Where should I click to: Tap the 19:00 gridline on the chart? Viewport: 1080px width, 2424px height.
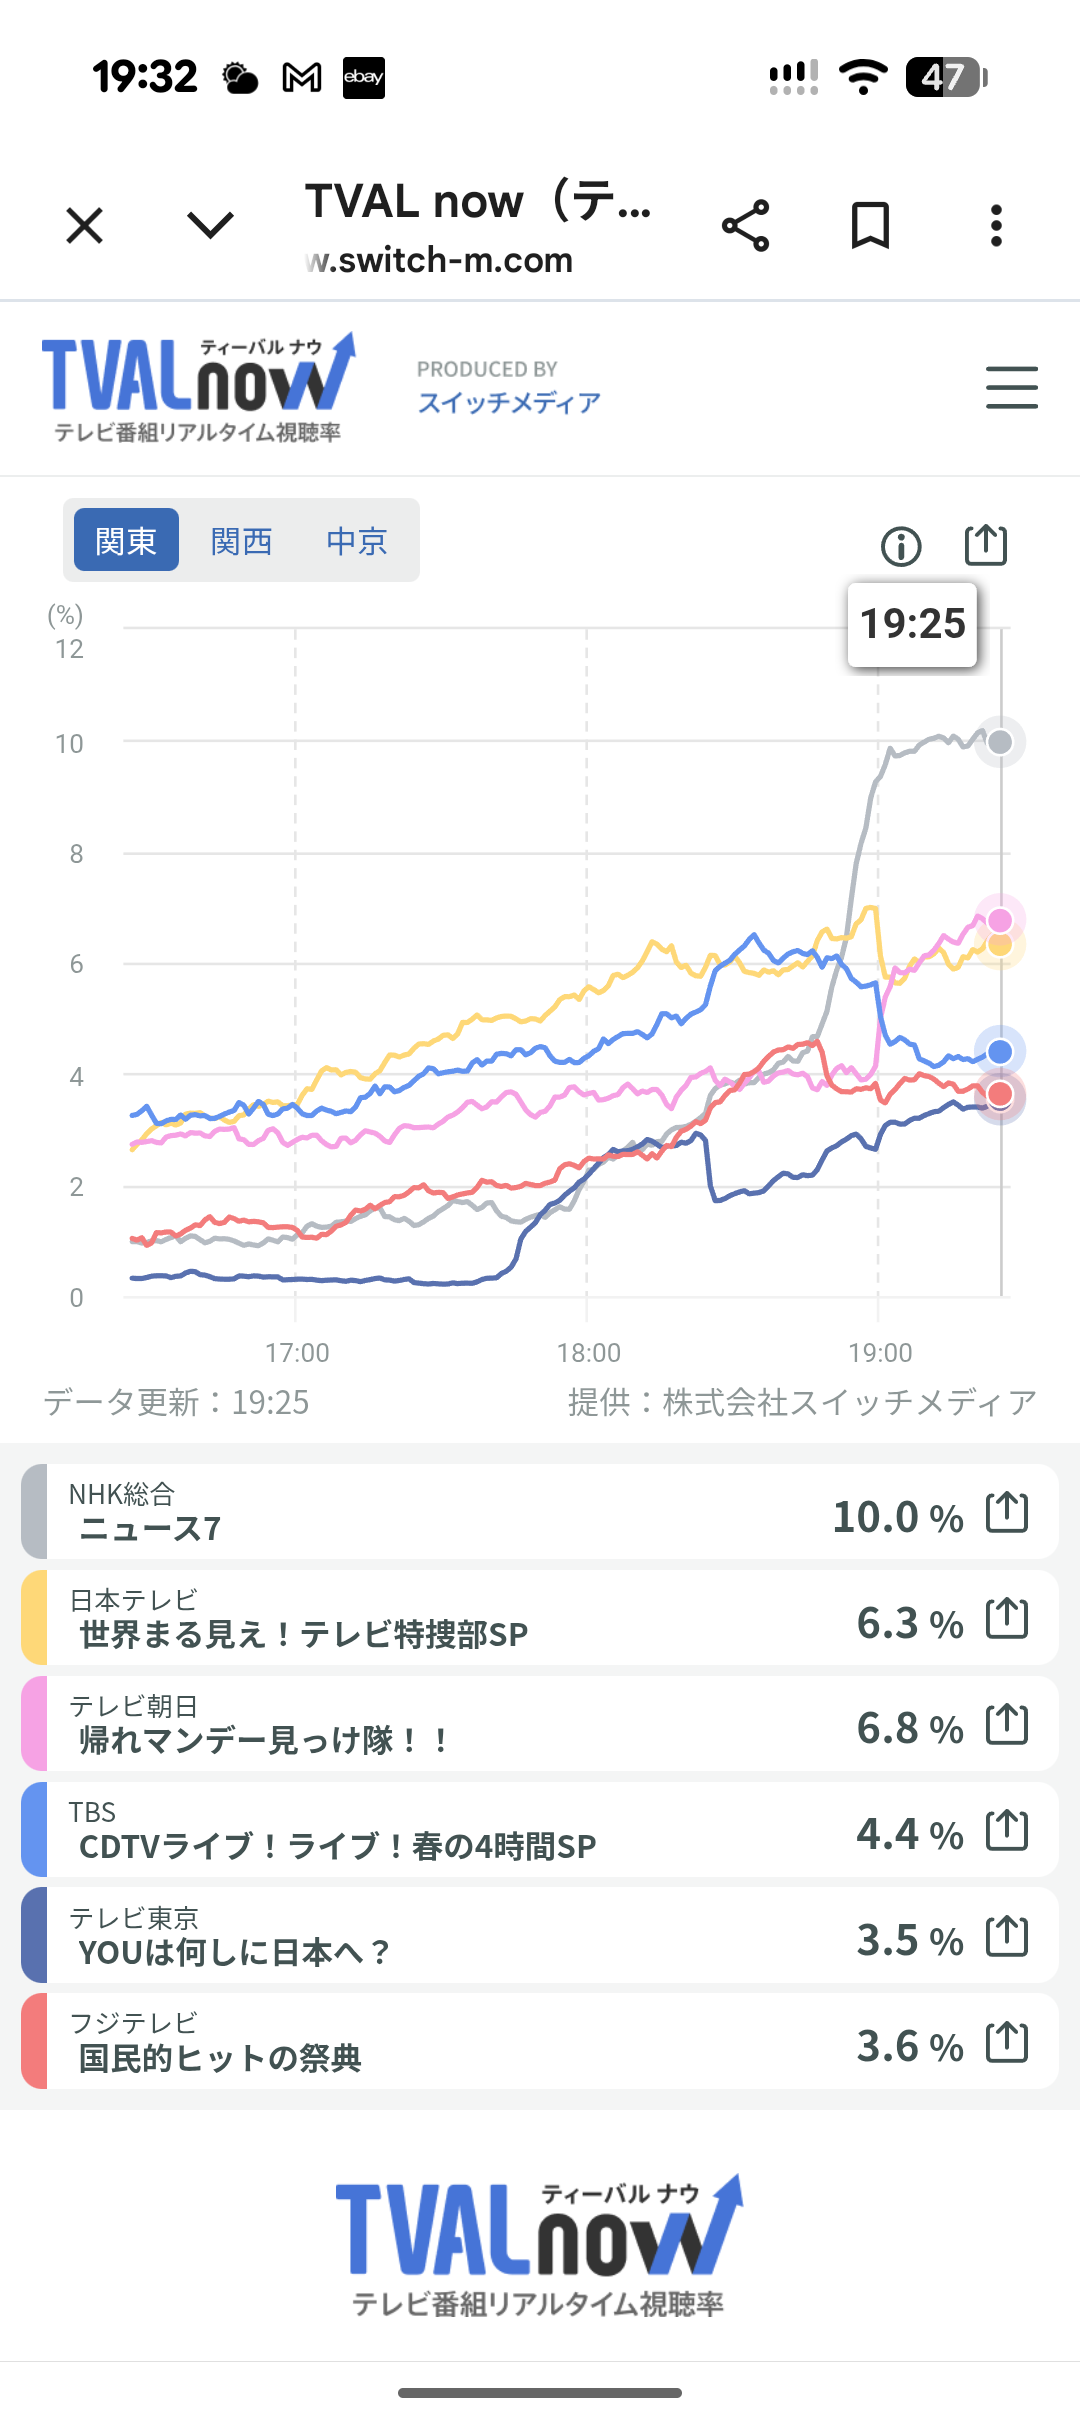pos(878,1000)
